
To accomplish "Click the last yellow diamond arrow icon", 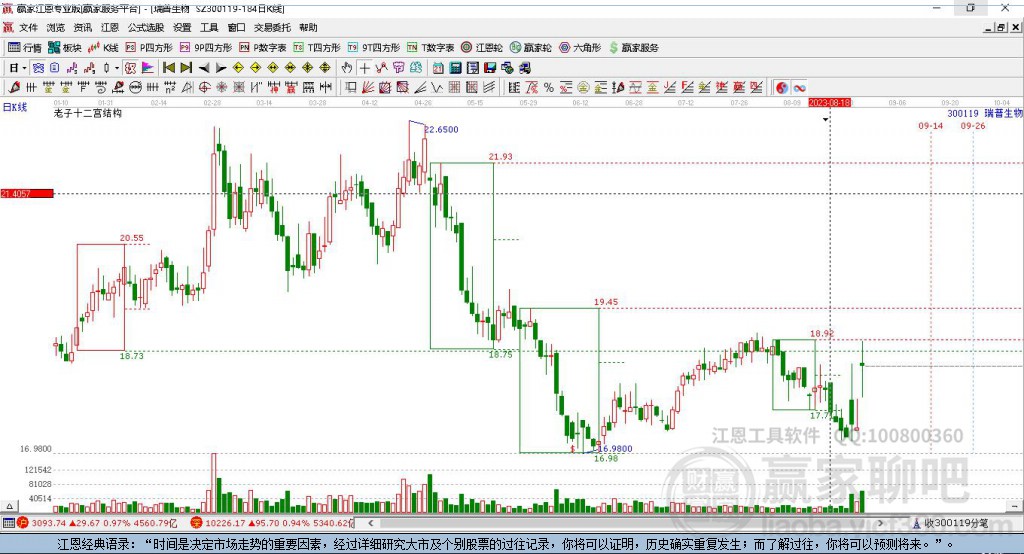I will 325,68.
